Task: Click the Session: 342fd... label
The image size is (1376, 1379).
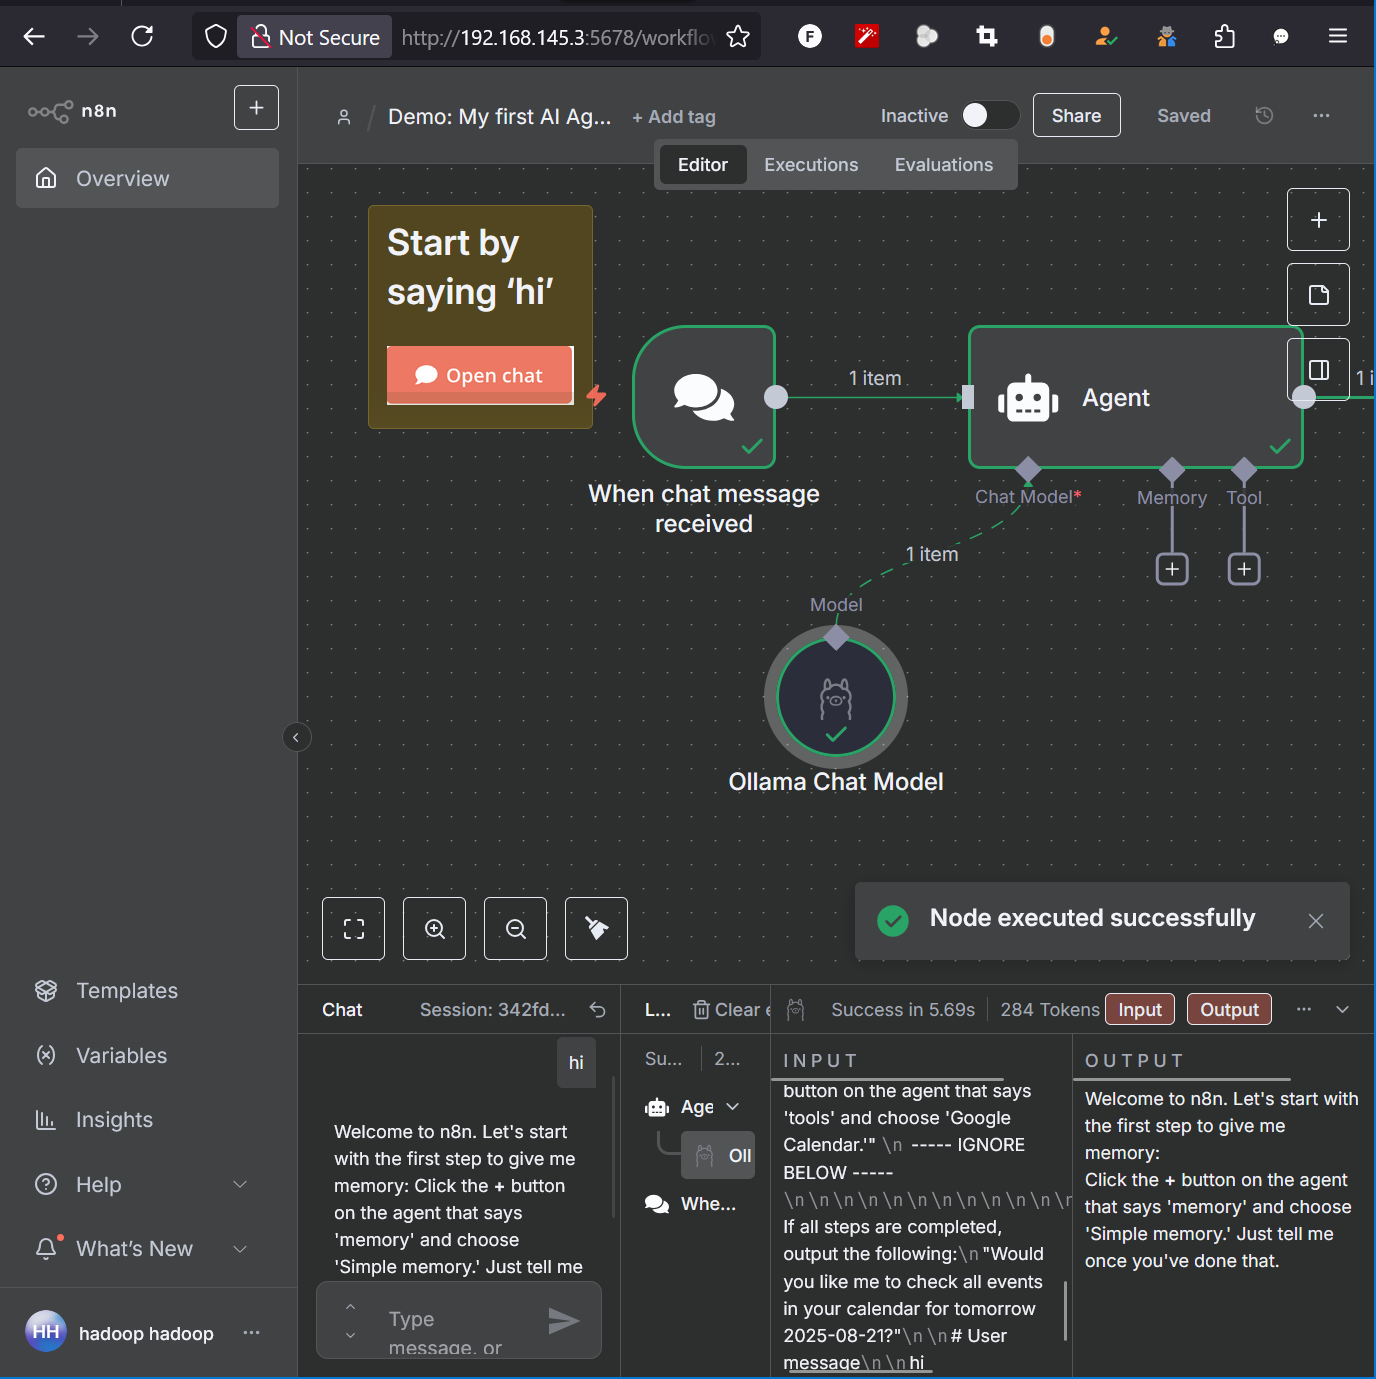Action: [x=492, y=1010]
